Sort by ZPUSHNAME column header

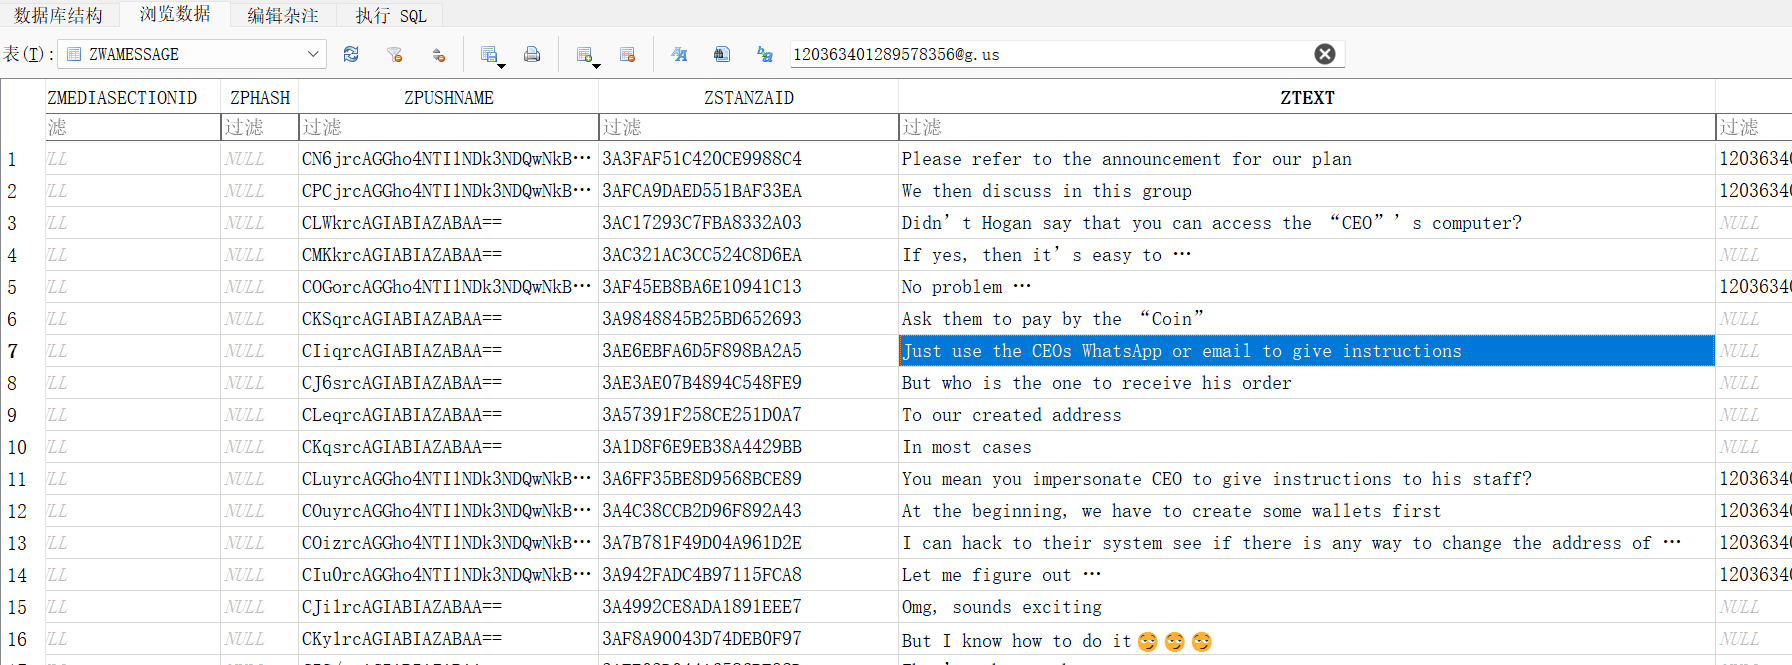449,97
